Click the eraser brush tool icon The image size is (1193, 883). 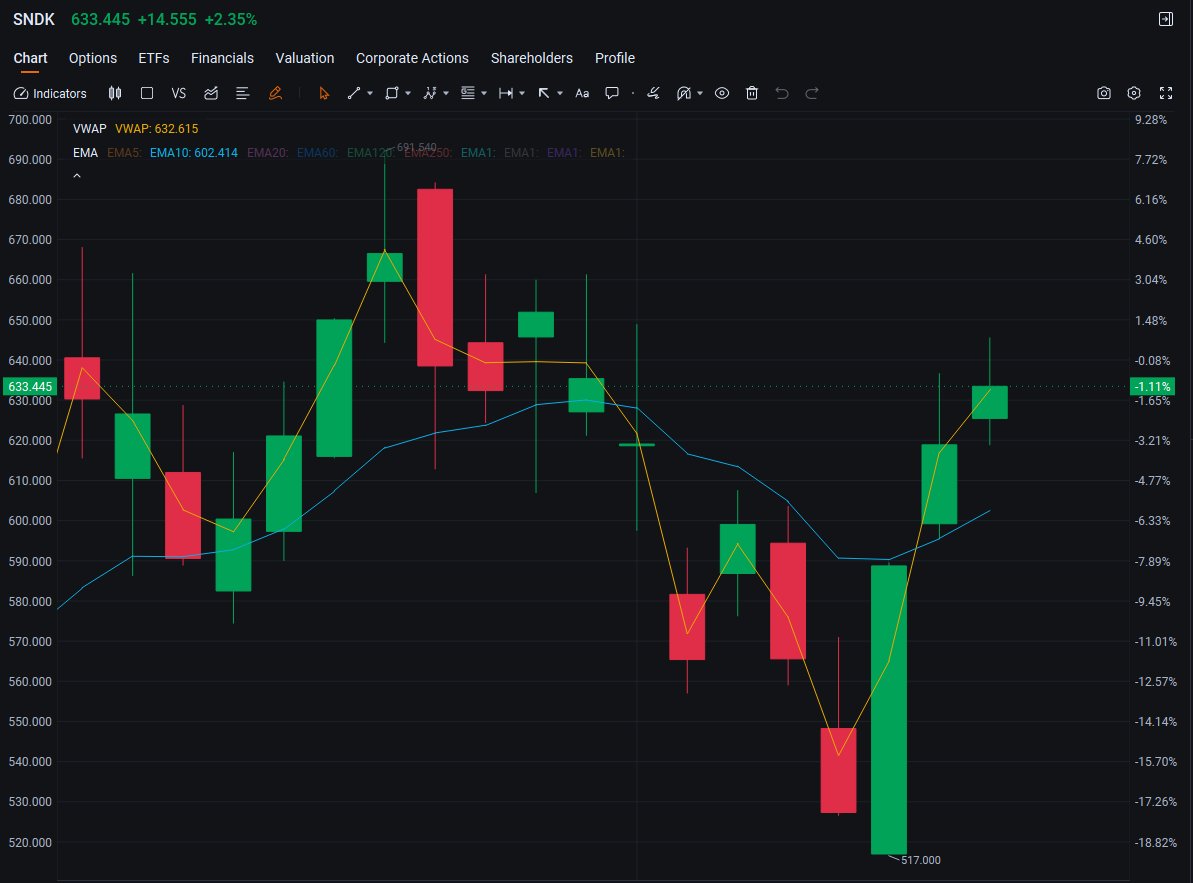coord(653,94)
